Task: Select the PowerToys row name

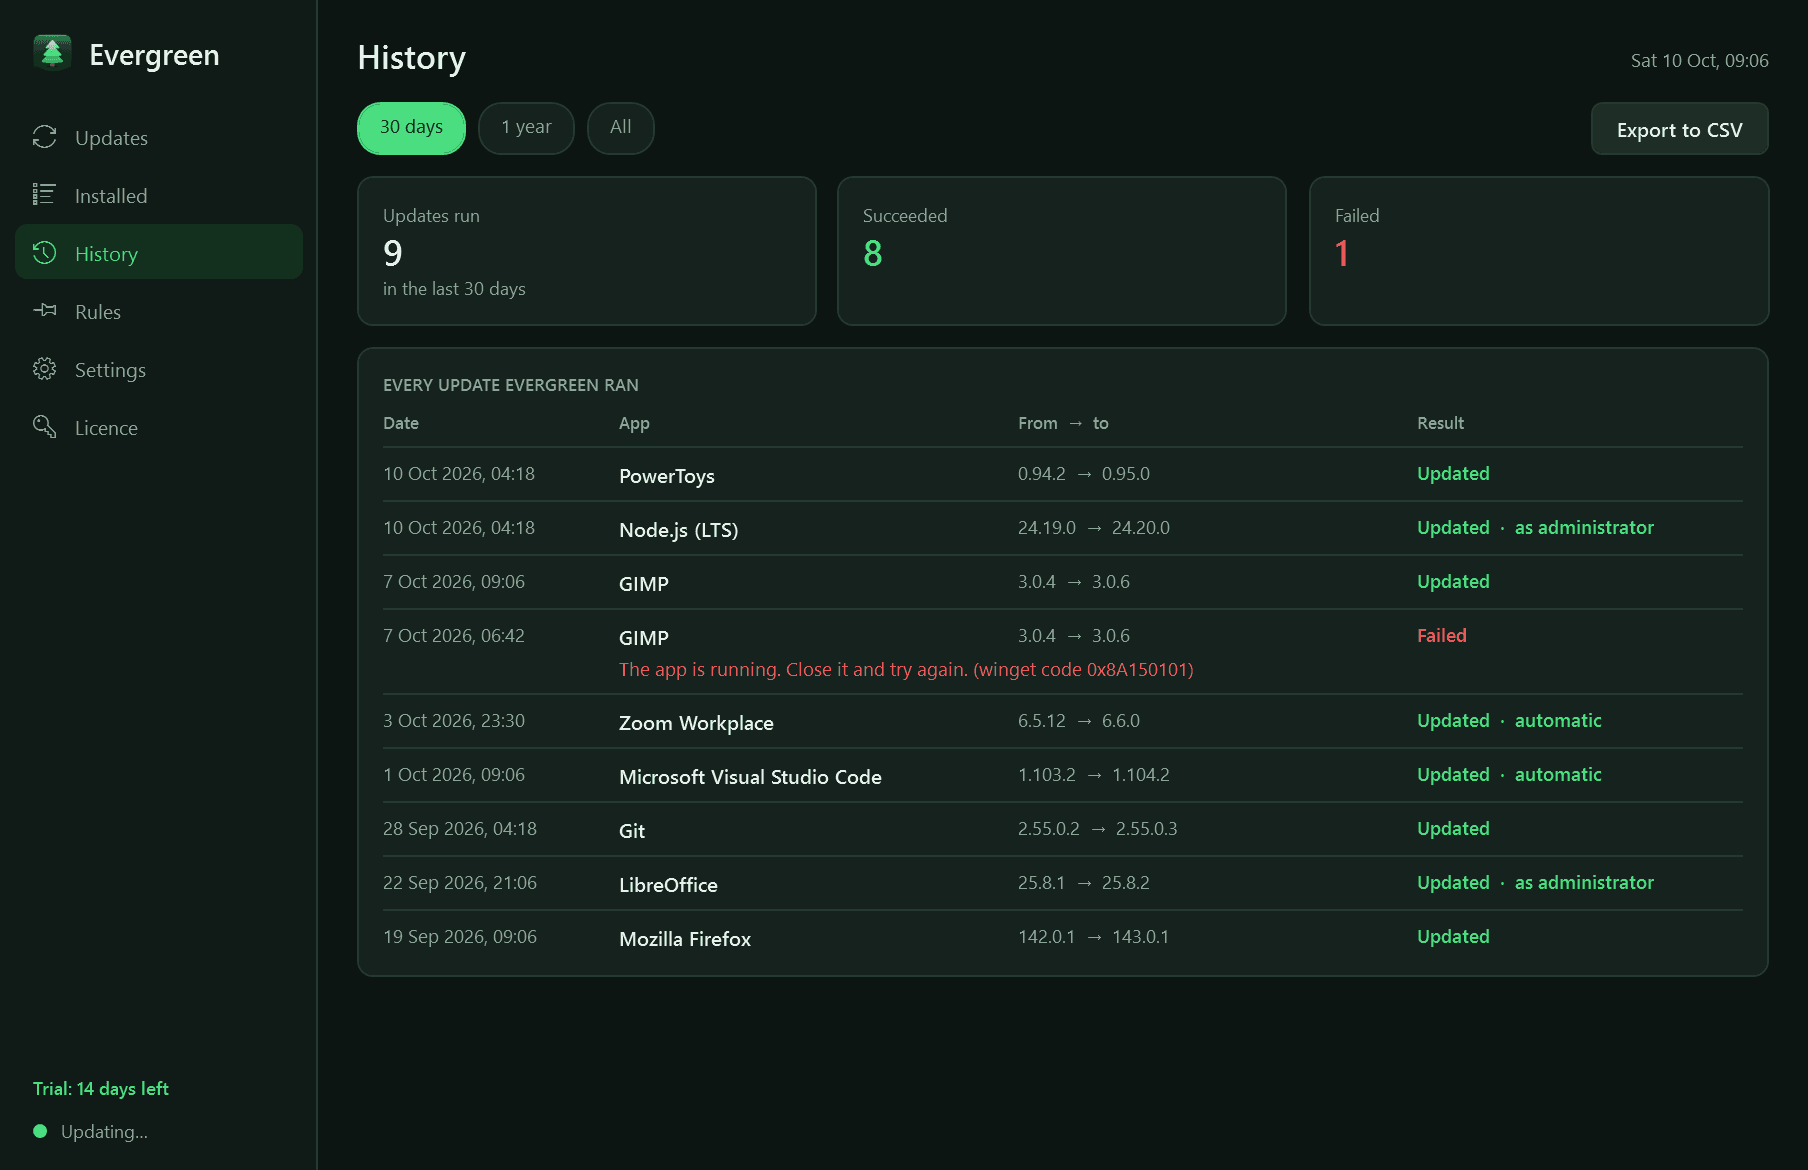Action: pyautogui.click(x=667, y=476)
